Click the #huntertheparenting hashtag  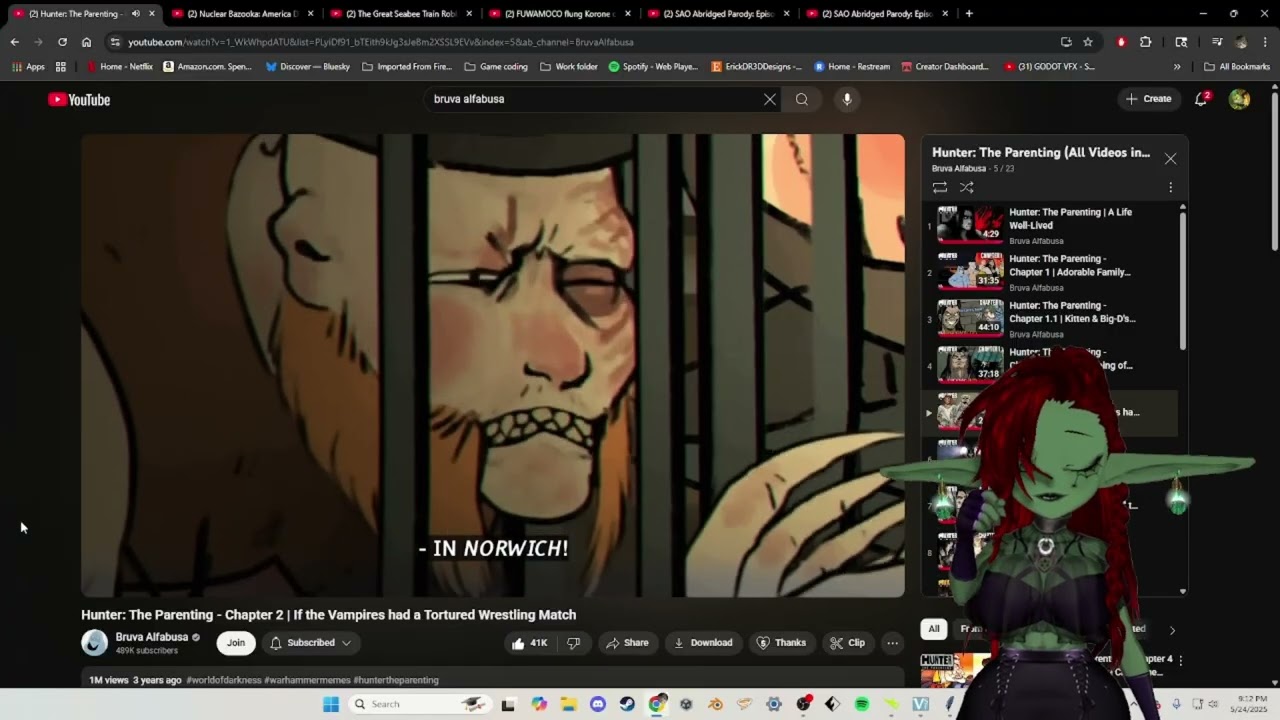click(396, 680)
